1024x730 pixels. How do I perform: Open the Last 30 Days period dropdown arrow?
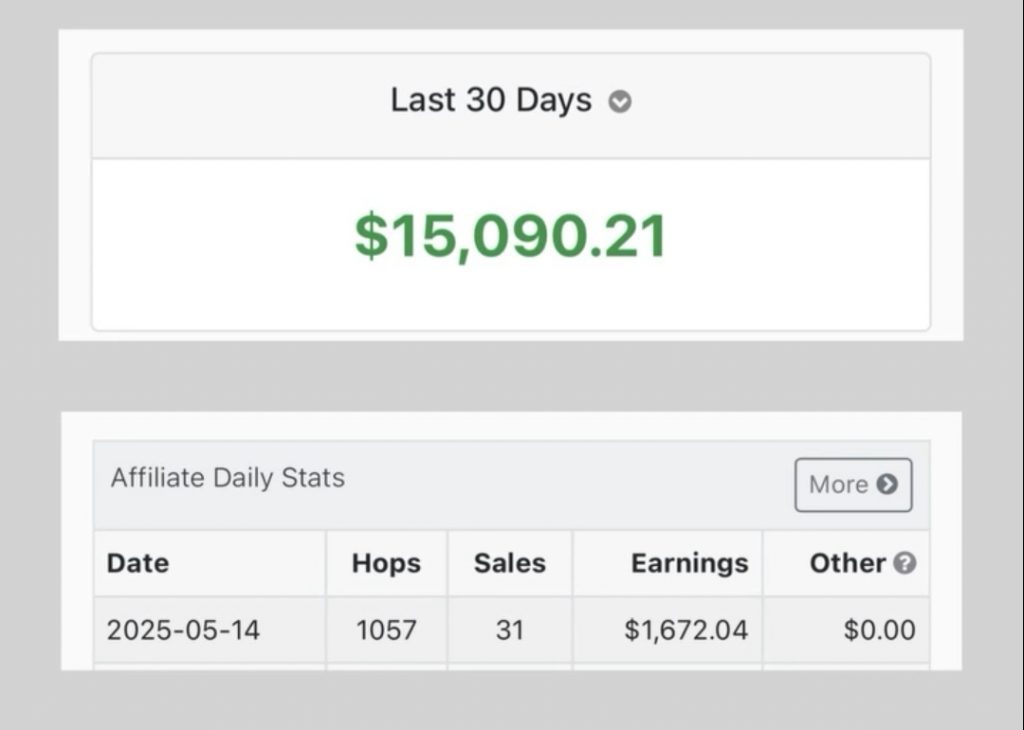click(x=620, y=102)
